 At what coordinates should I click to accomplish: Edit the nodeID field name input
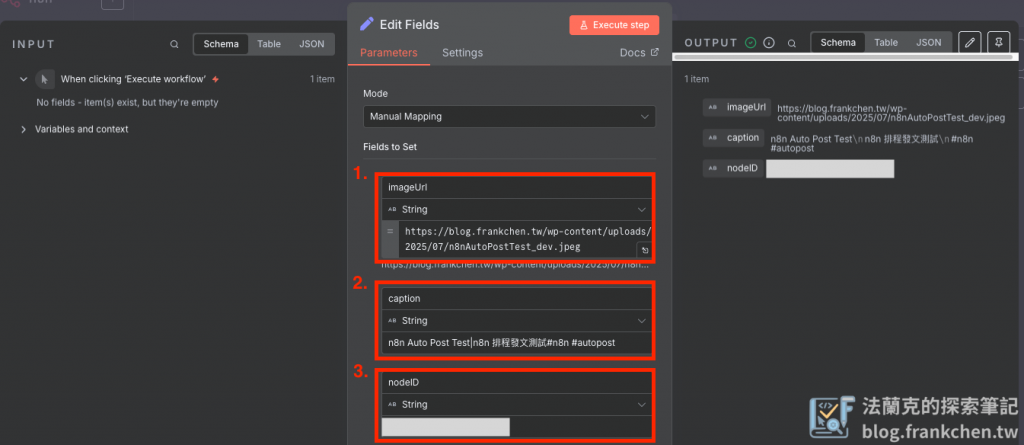tap(517, 383)
